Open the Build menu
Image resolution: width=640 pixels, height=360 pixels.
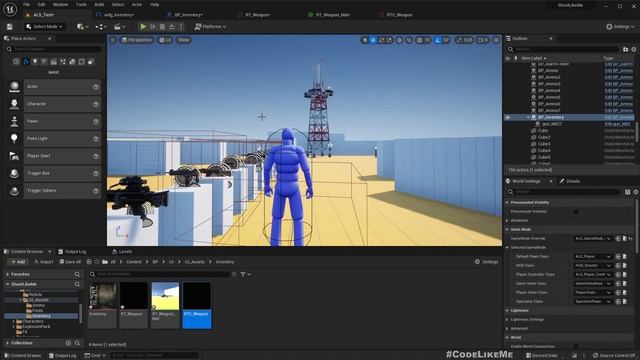click(99, 4)
